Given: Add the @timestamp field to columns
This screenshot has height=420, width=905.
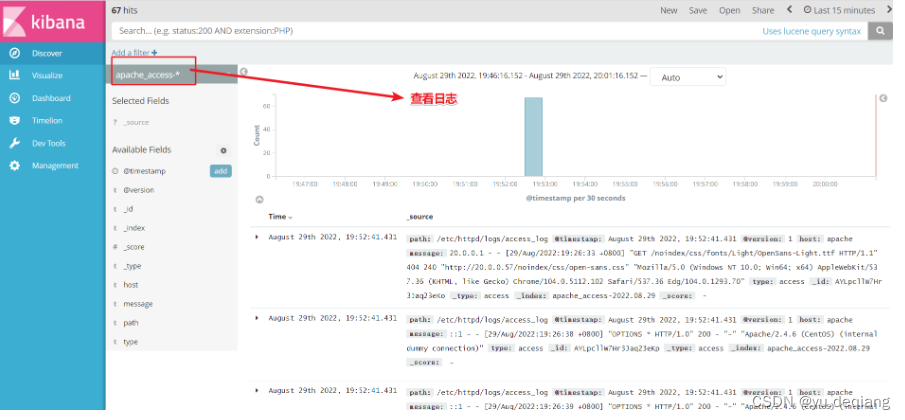Looking at the screenshot, I should [220, 171].
